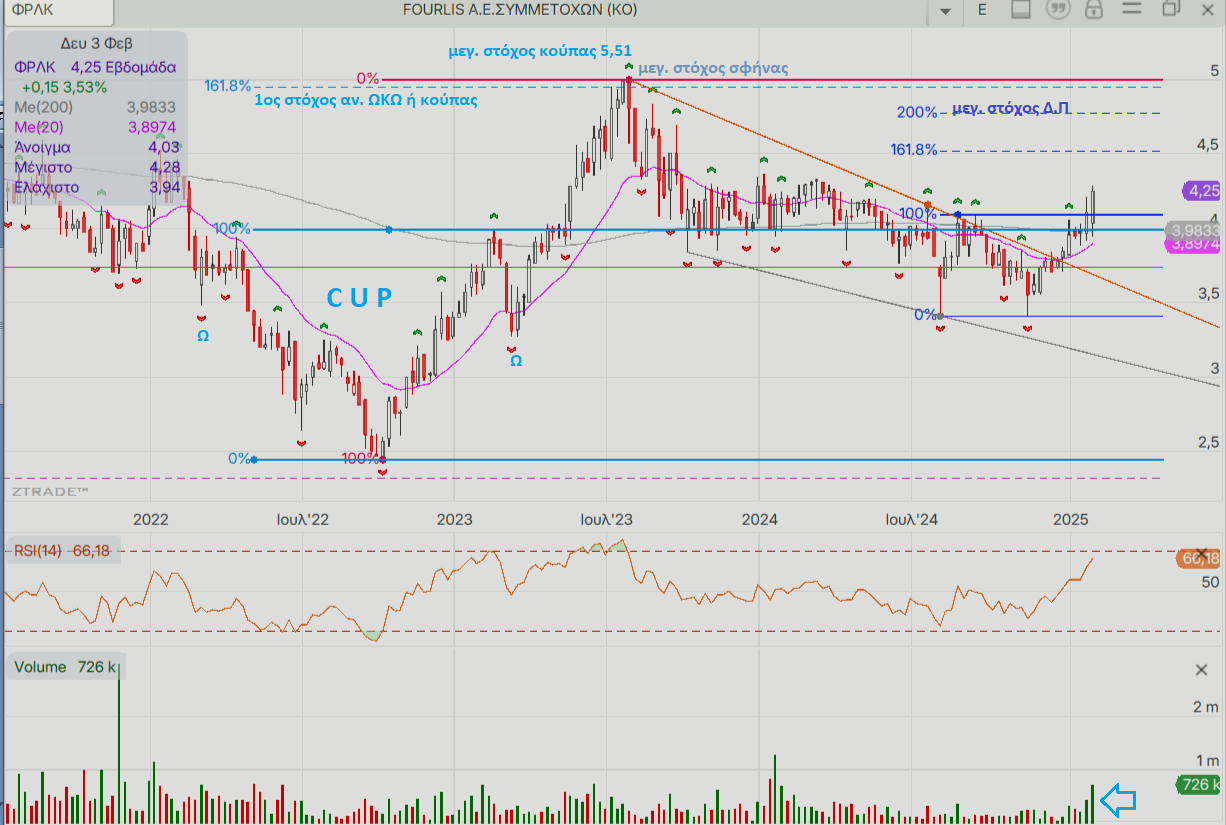Select the Ω marker below the 2023 pullback
Screen dimensions: 1226x825
[516, 360]
